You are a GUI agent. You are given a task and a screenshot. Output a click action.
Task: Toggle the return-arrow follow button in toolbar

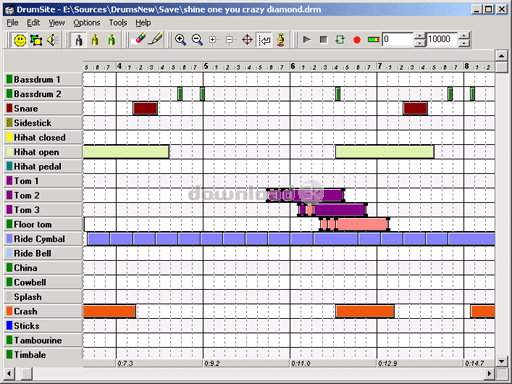coord(264,40)
